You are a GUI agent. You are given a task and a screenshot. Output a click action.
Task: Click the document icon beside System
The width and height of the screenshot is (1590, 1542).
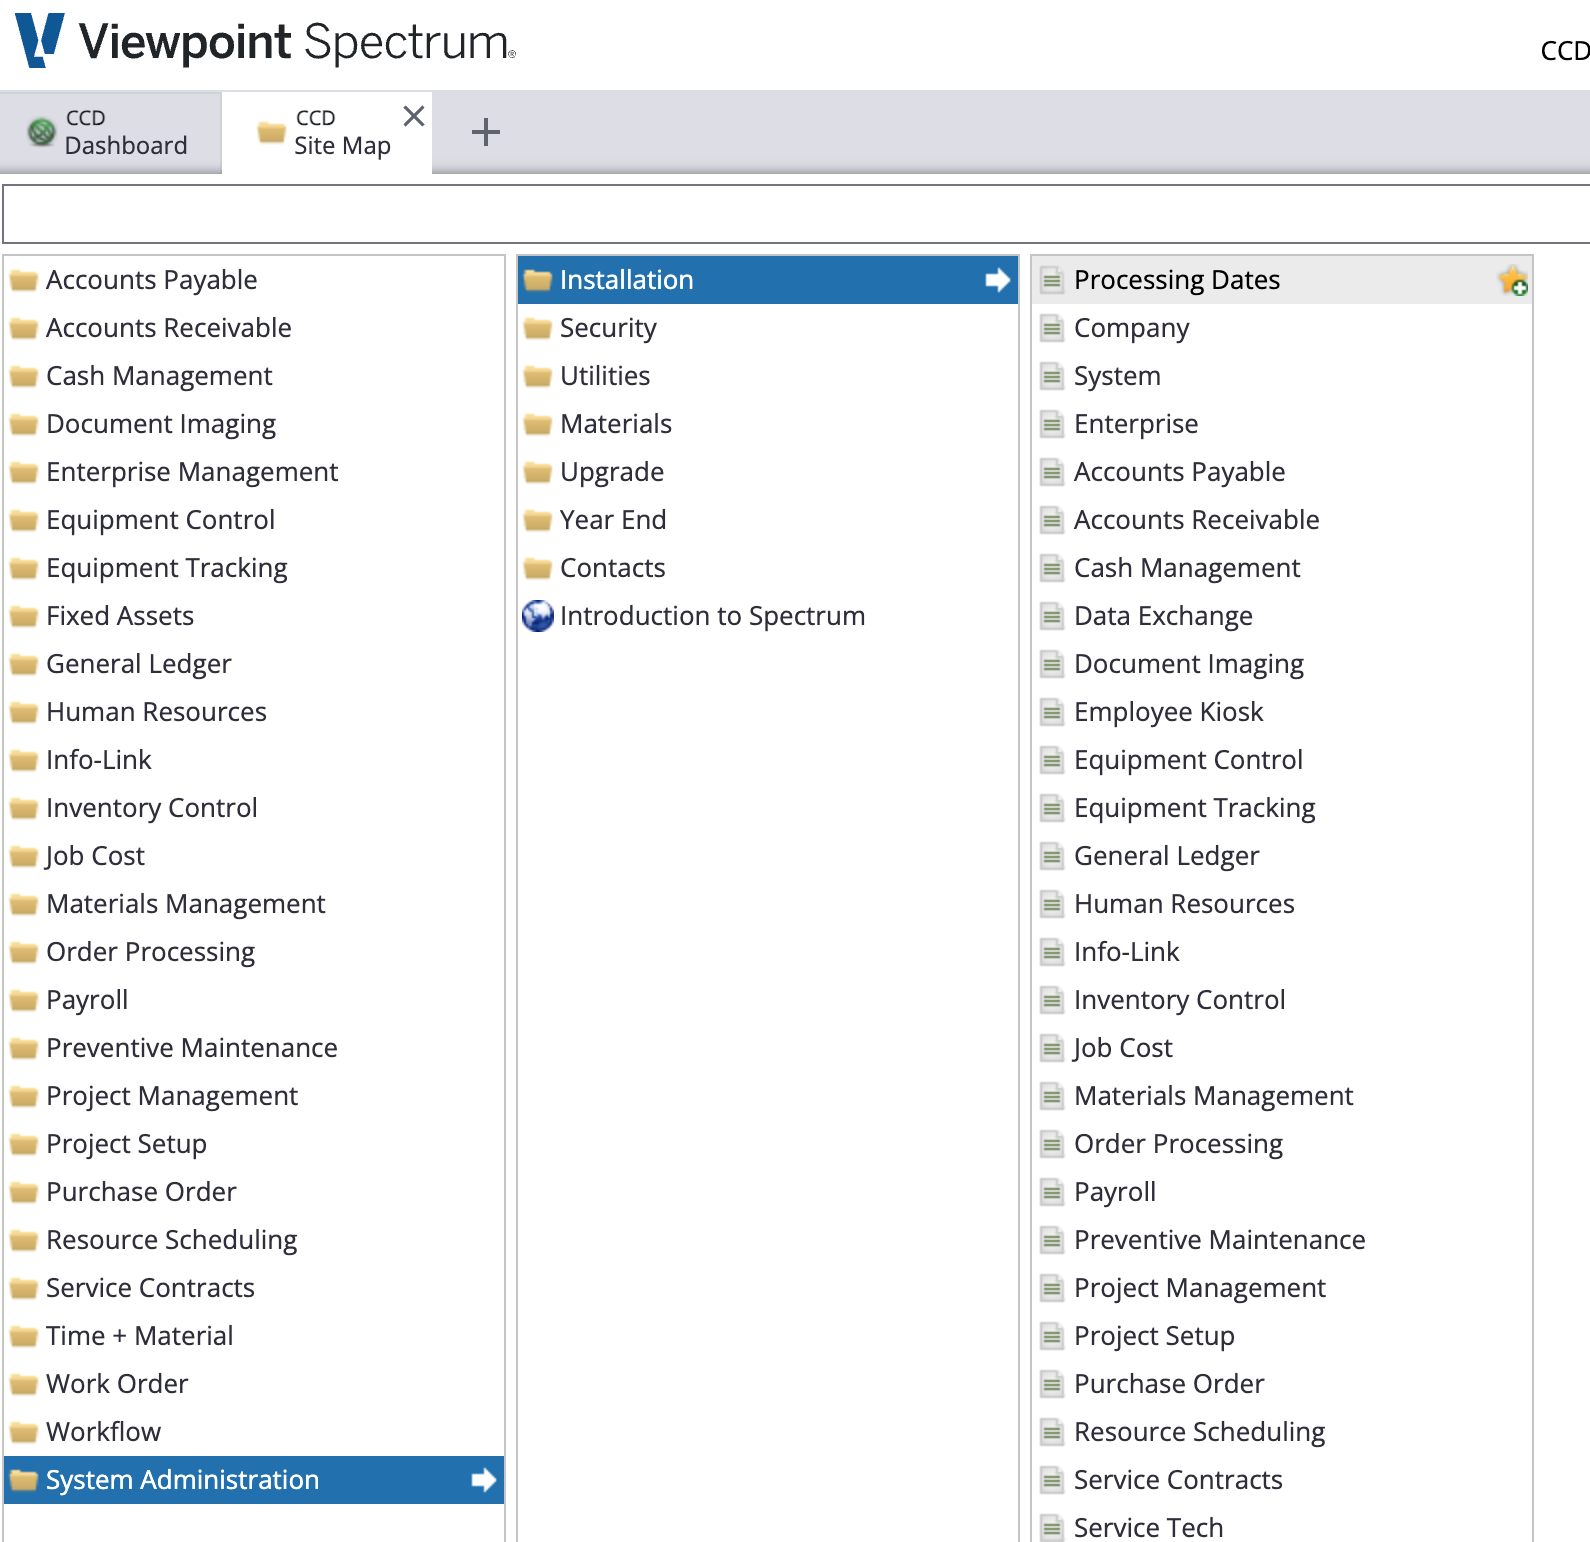click(x=1052, y=376)
